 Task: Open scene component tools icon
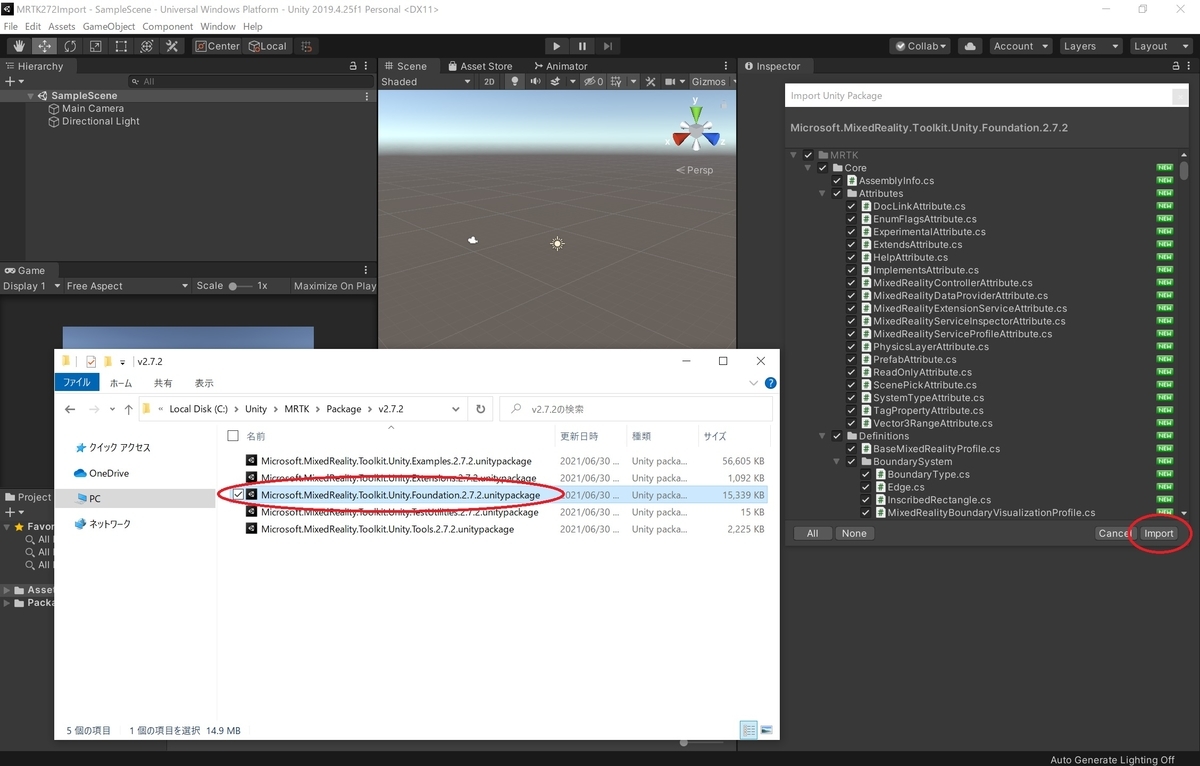tap(651, 82)
